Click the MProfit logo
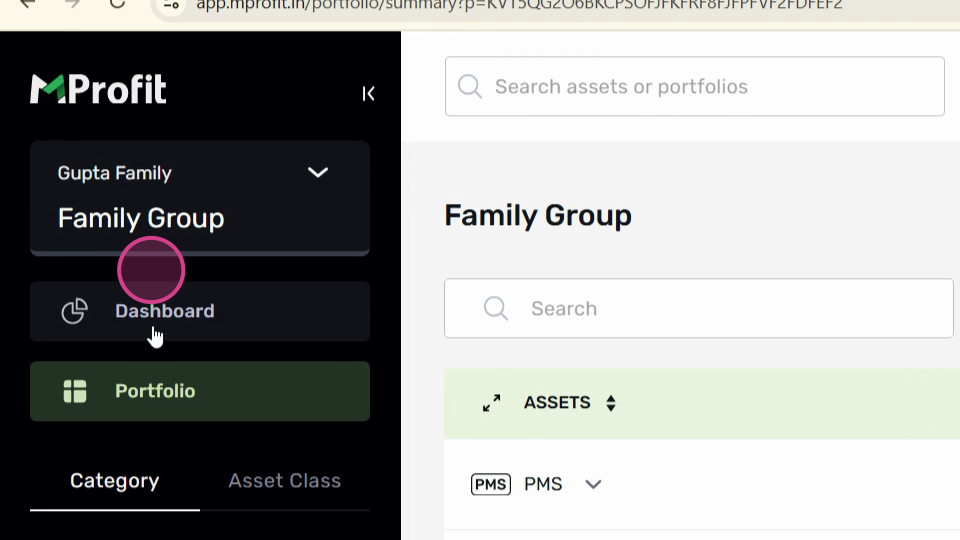Image resolution: width=960 pixels, height=540 pixels. [98, 89]
